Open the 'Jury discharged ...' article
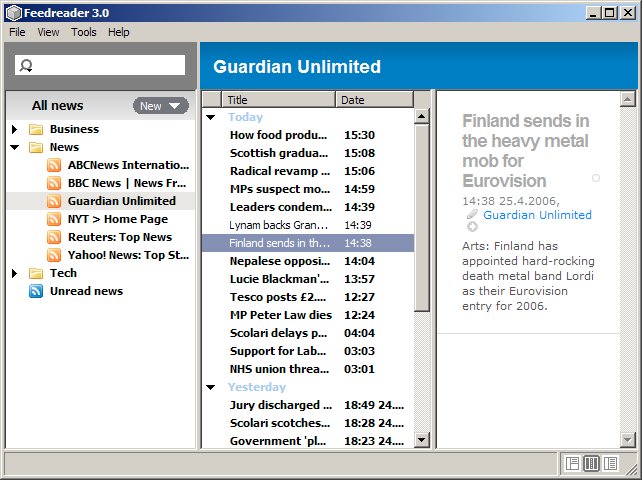Image resolution: width=642 pixels, height=480 pixels. [308, 405]
